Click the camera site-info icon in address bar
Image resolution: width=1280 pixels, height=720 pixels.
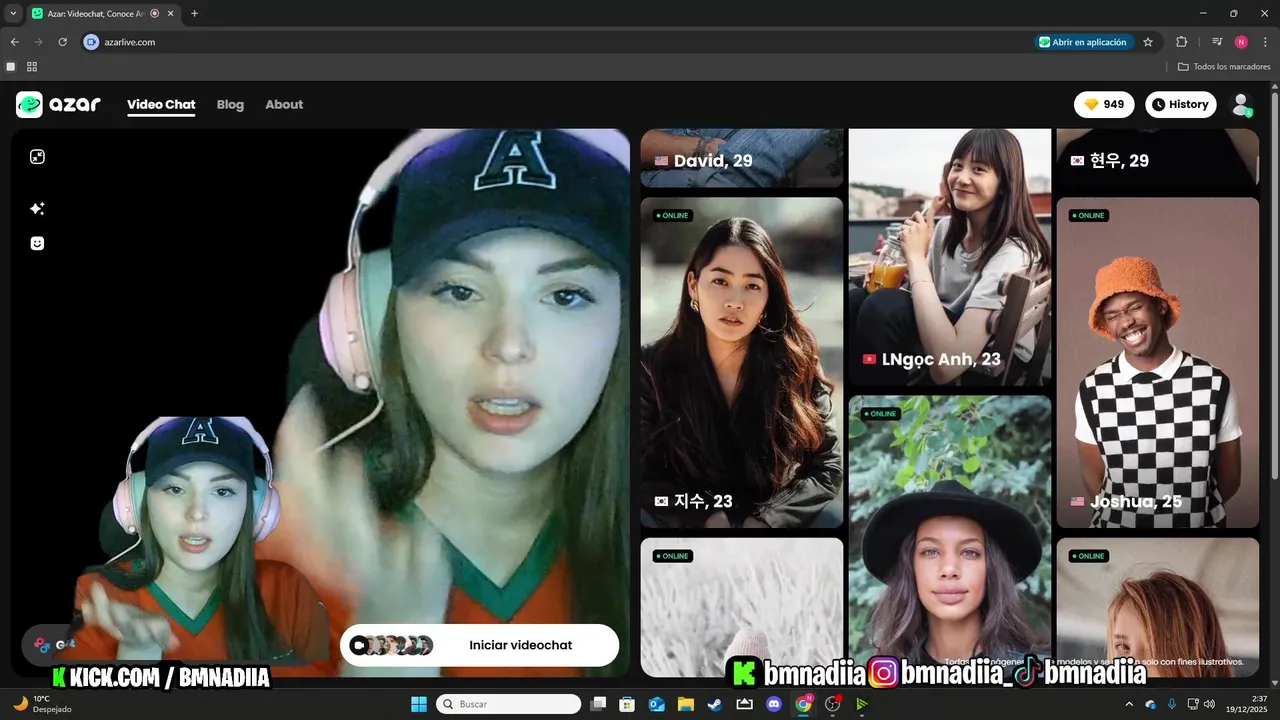[x=92, y=42]
